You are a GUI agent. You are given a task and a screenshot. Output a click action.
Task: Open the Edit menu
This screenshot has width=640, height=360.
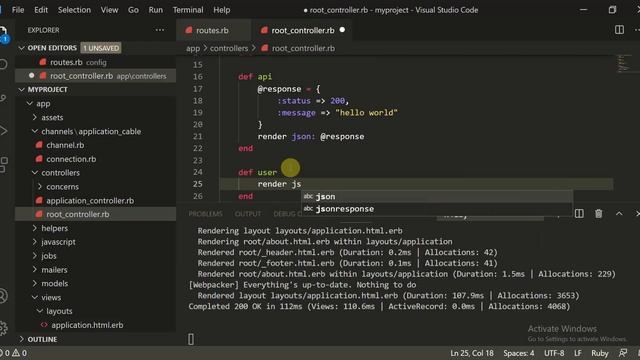point(41,10)
